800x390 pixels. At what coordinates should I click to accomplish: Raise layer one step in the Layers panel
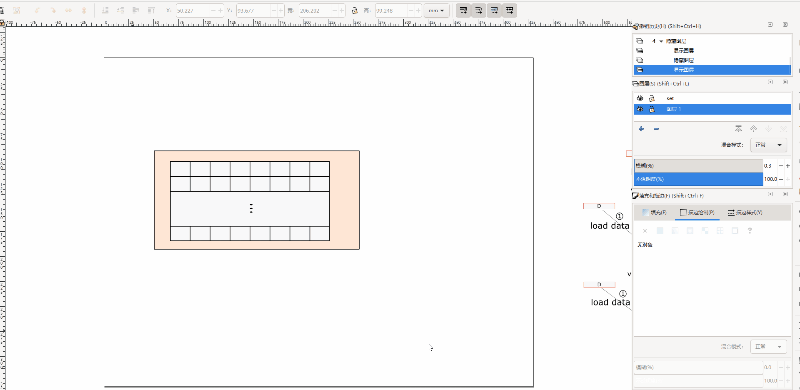pyautogui.click(x=753, y=129)
